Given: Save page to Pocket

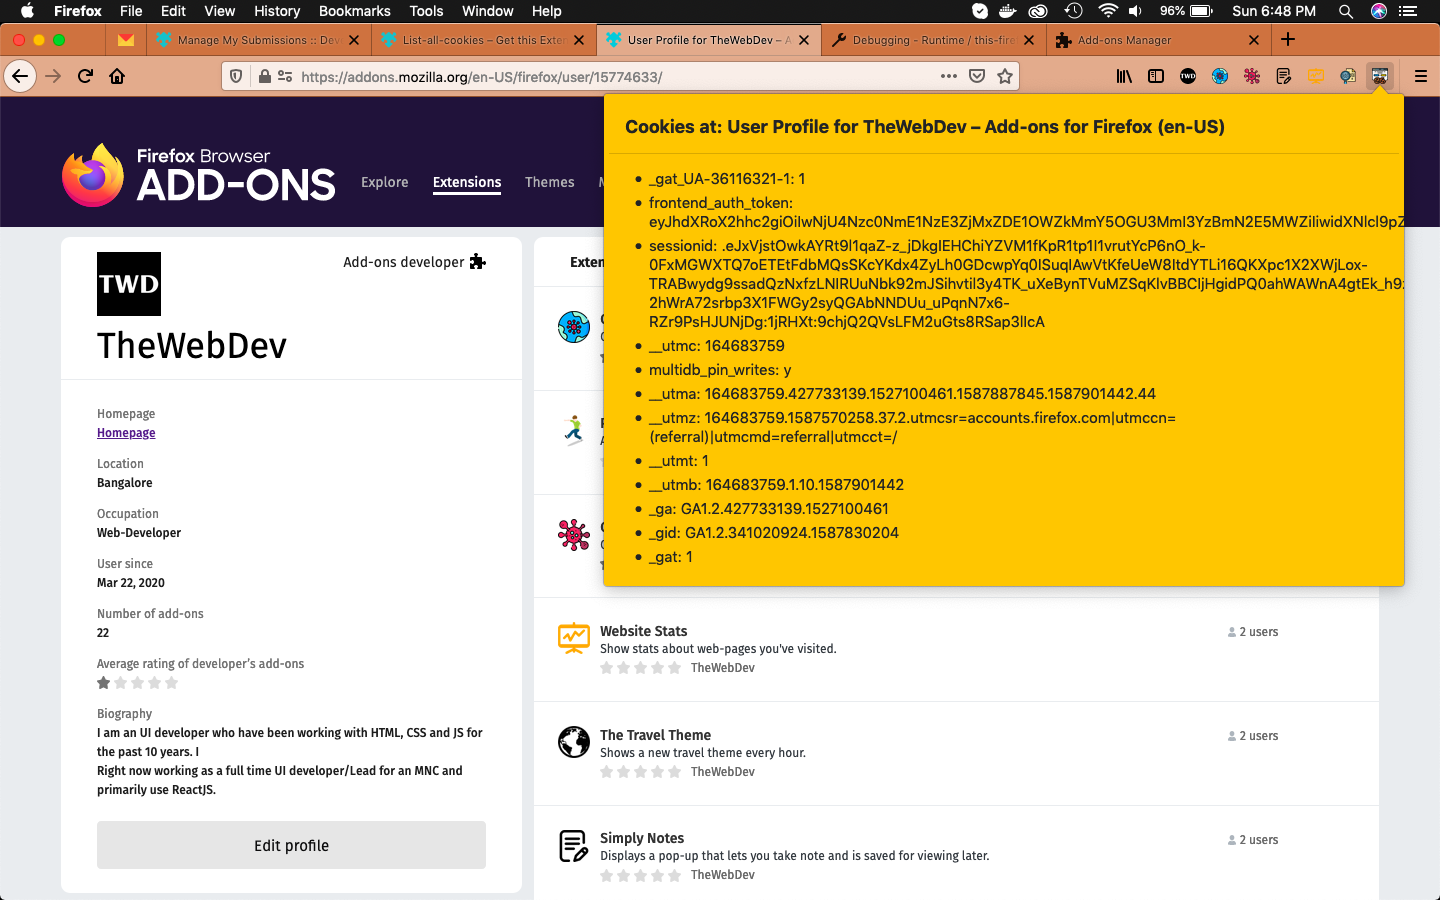Looking at the screenshot, I should pyautogui.click(x=977, y=76).
